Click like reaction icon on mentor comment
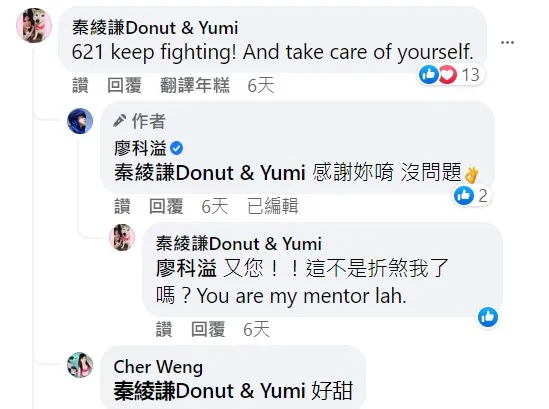This screenshot has height=409, width=549. pos(488,317)
